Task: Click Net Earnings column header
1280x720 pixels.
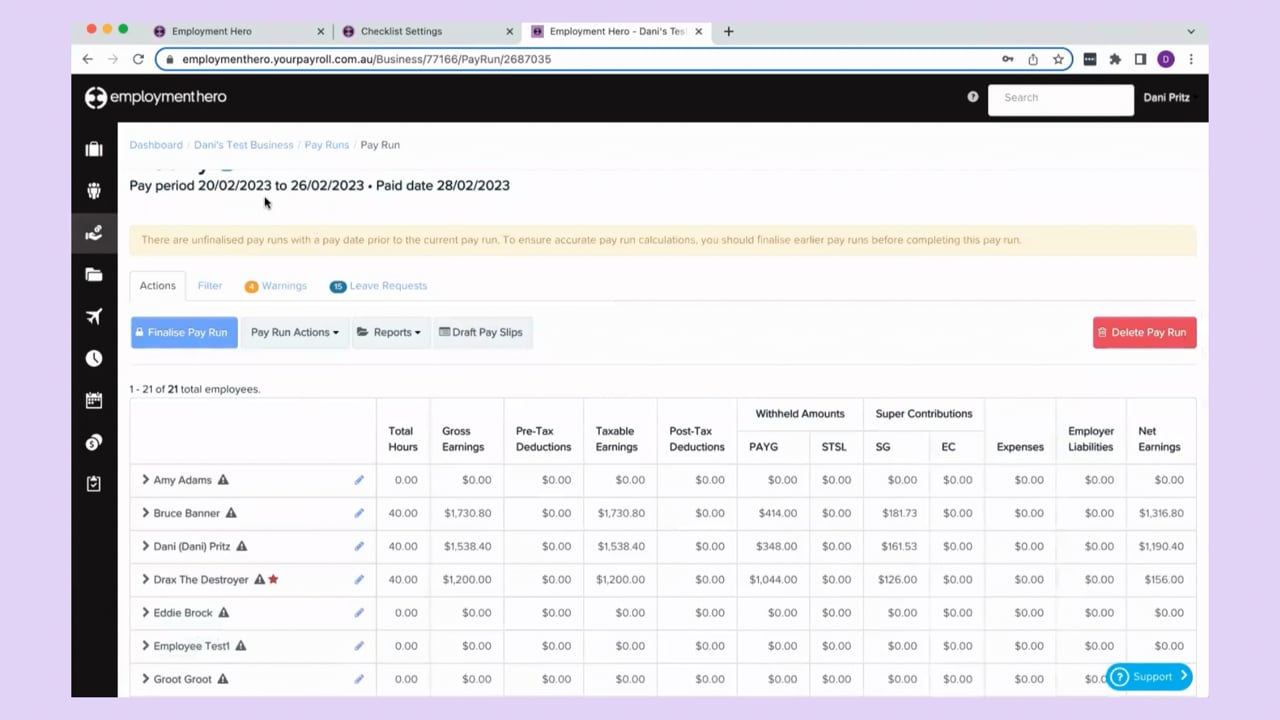Action: (x=1159, y=439)
